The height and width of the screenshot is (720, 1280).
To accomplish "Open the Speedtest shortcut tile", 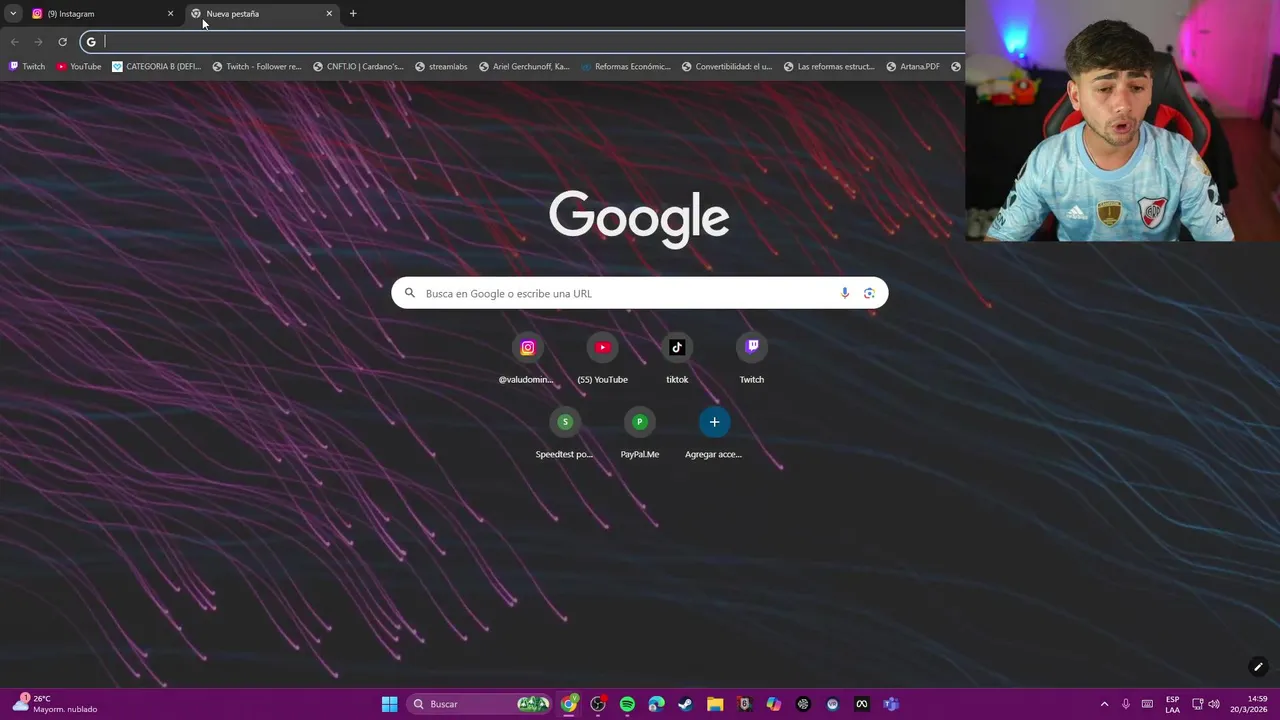I will click(x=564, y=433).
